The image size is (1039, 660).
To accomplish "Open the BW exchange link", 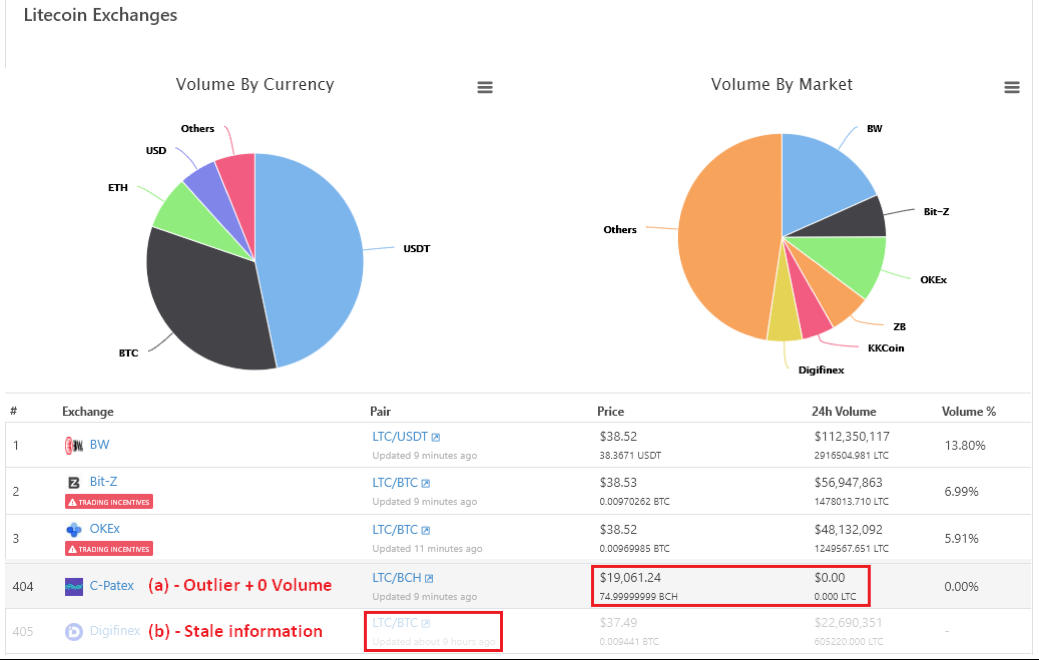I will click(x=99, y=445).
